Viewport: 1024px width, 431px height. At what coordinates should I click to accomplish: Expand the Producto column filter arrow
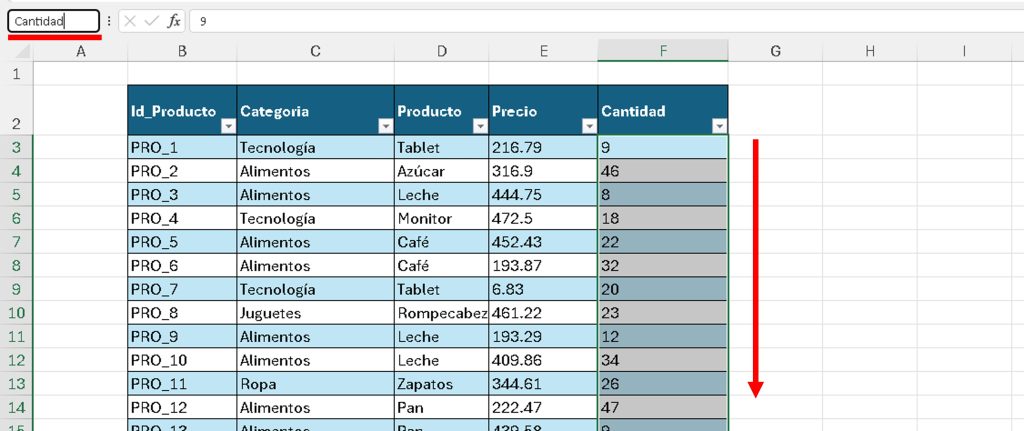[479, 126]
